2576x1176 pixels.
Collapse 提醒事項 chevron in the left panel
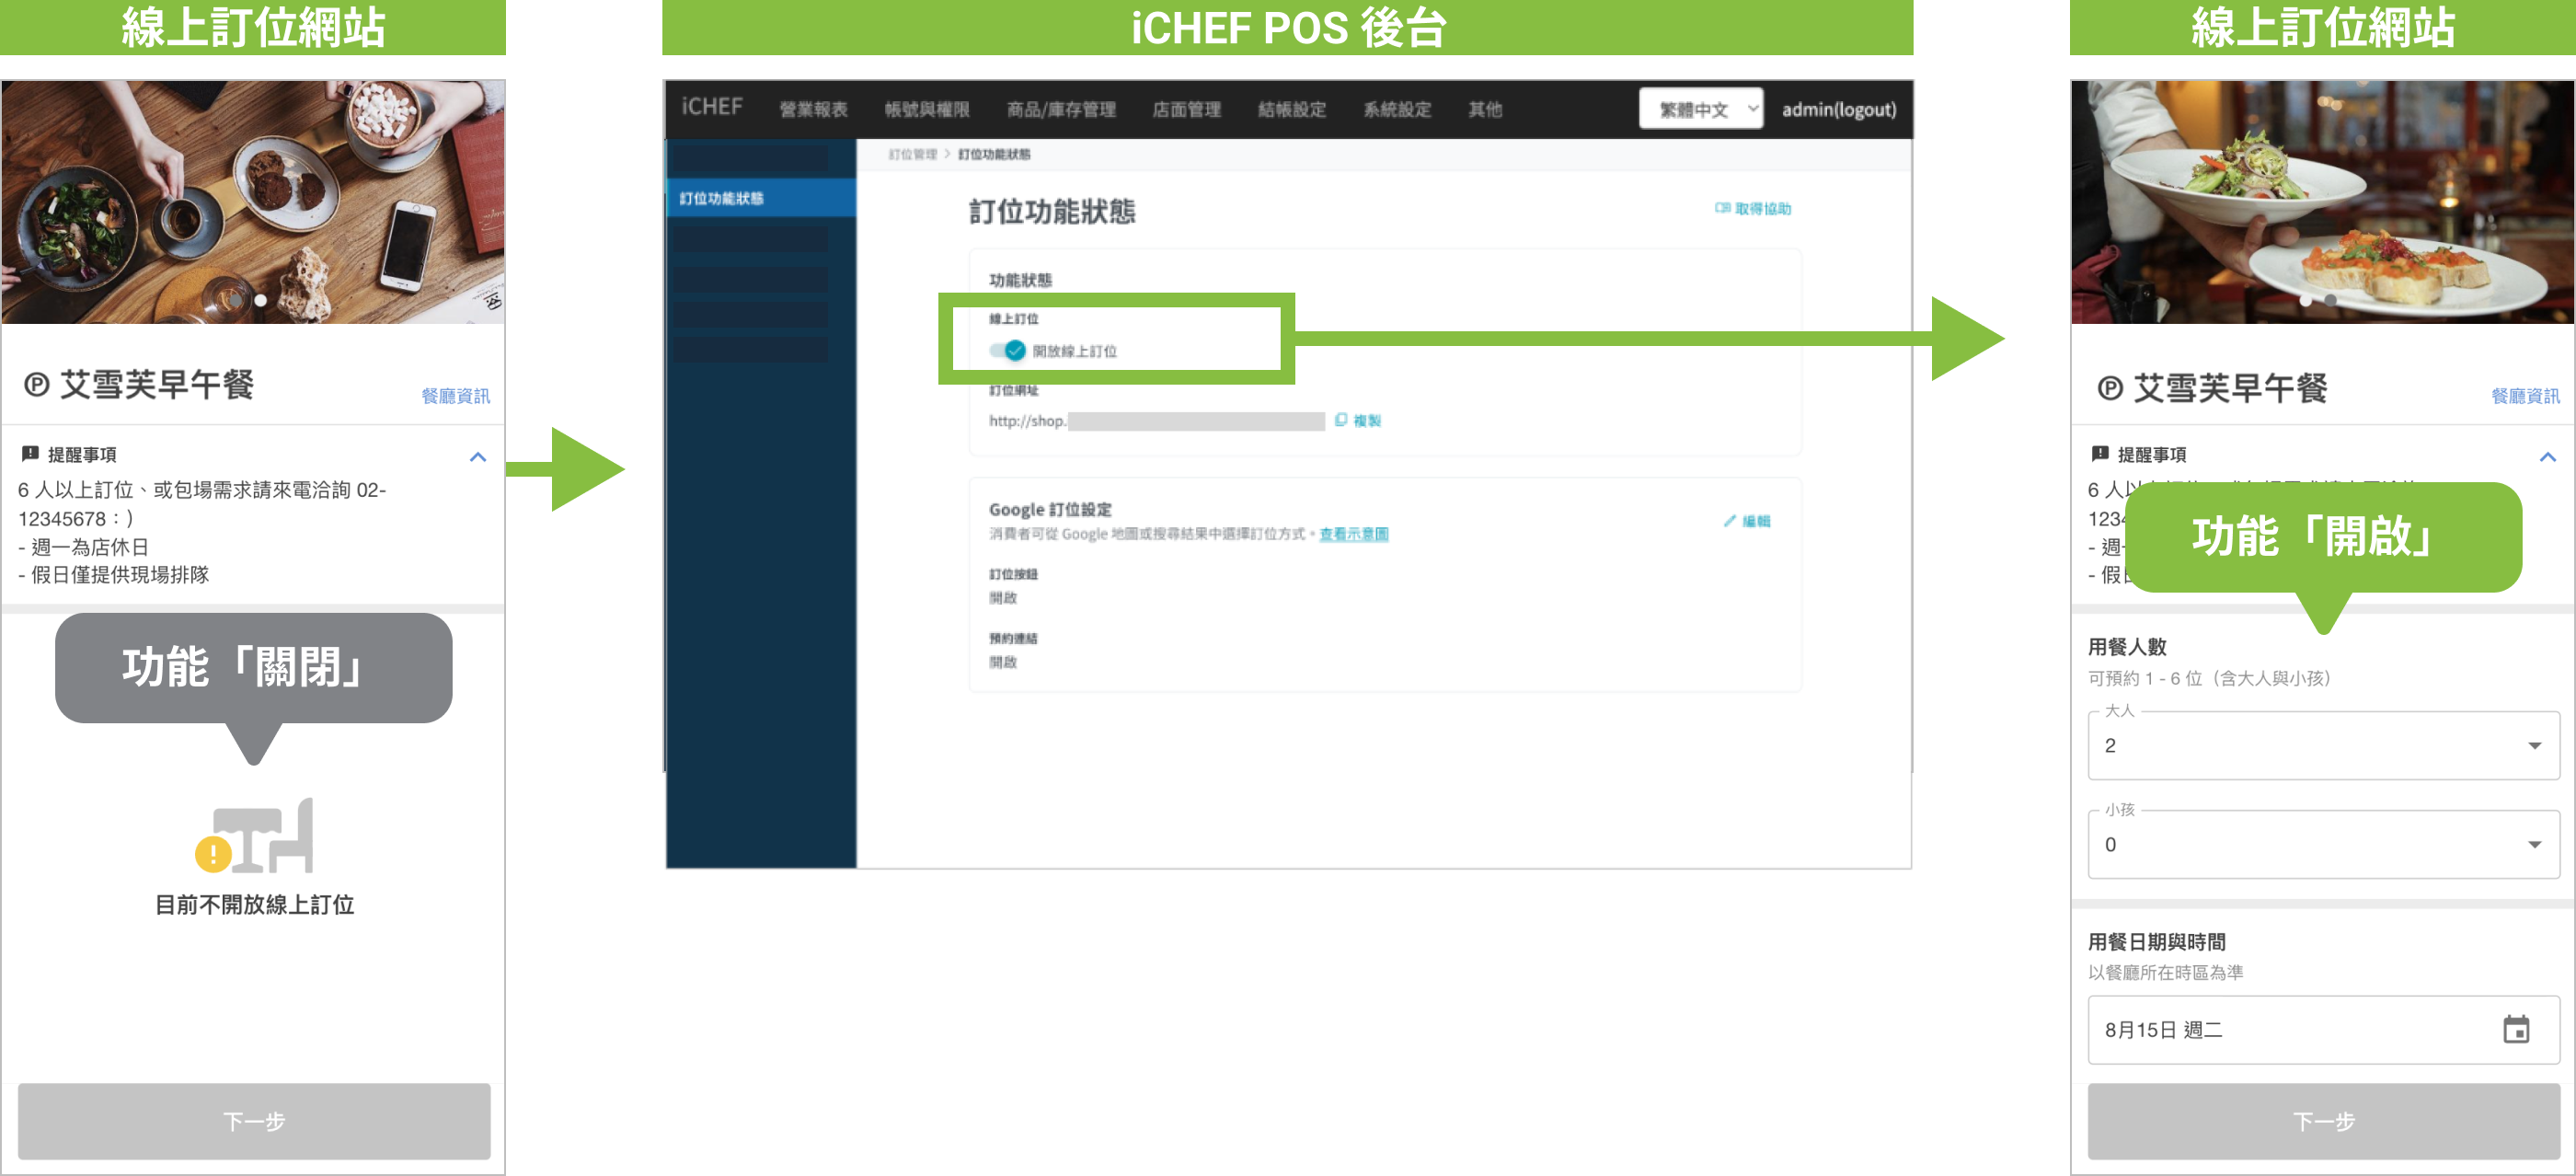(478, 457)
